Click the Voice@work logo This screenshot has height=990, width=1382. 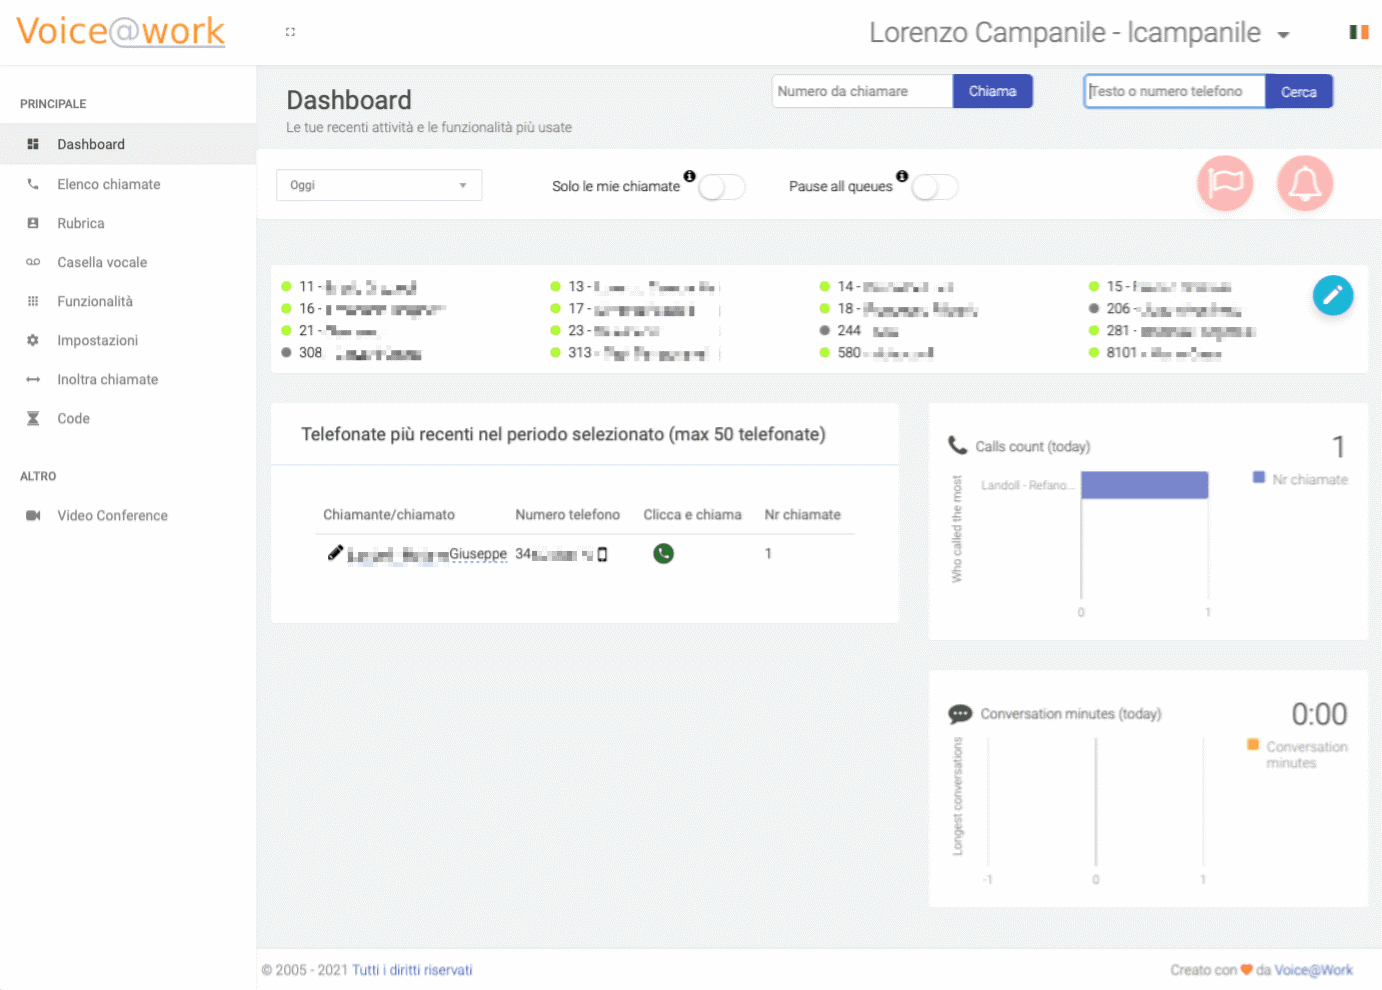pyautogui.click(x=121, y=31)
